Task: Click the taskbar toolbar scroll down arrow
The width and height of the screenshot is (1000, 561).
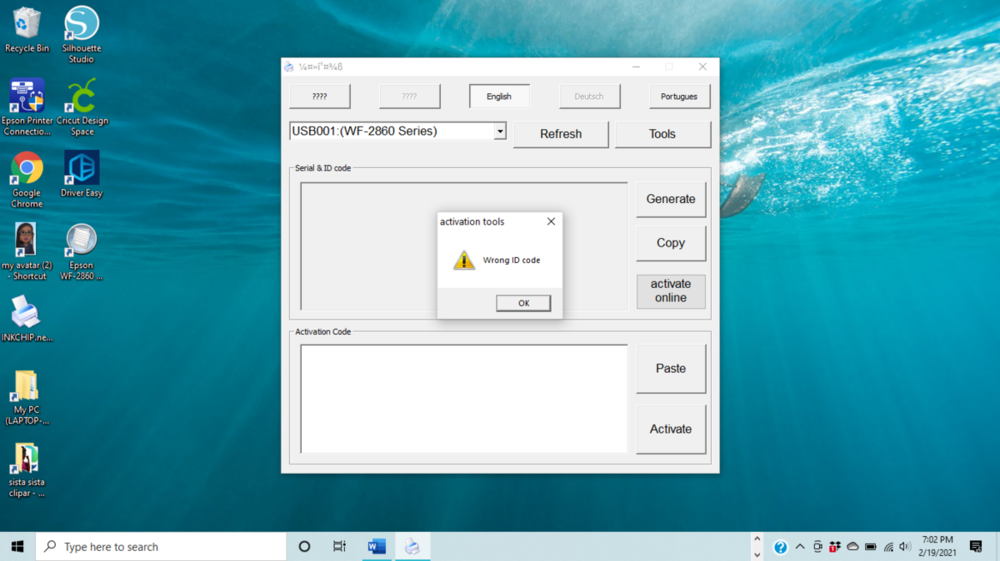Action: click(x=757, y=555)
